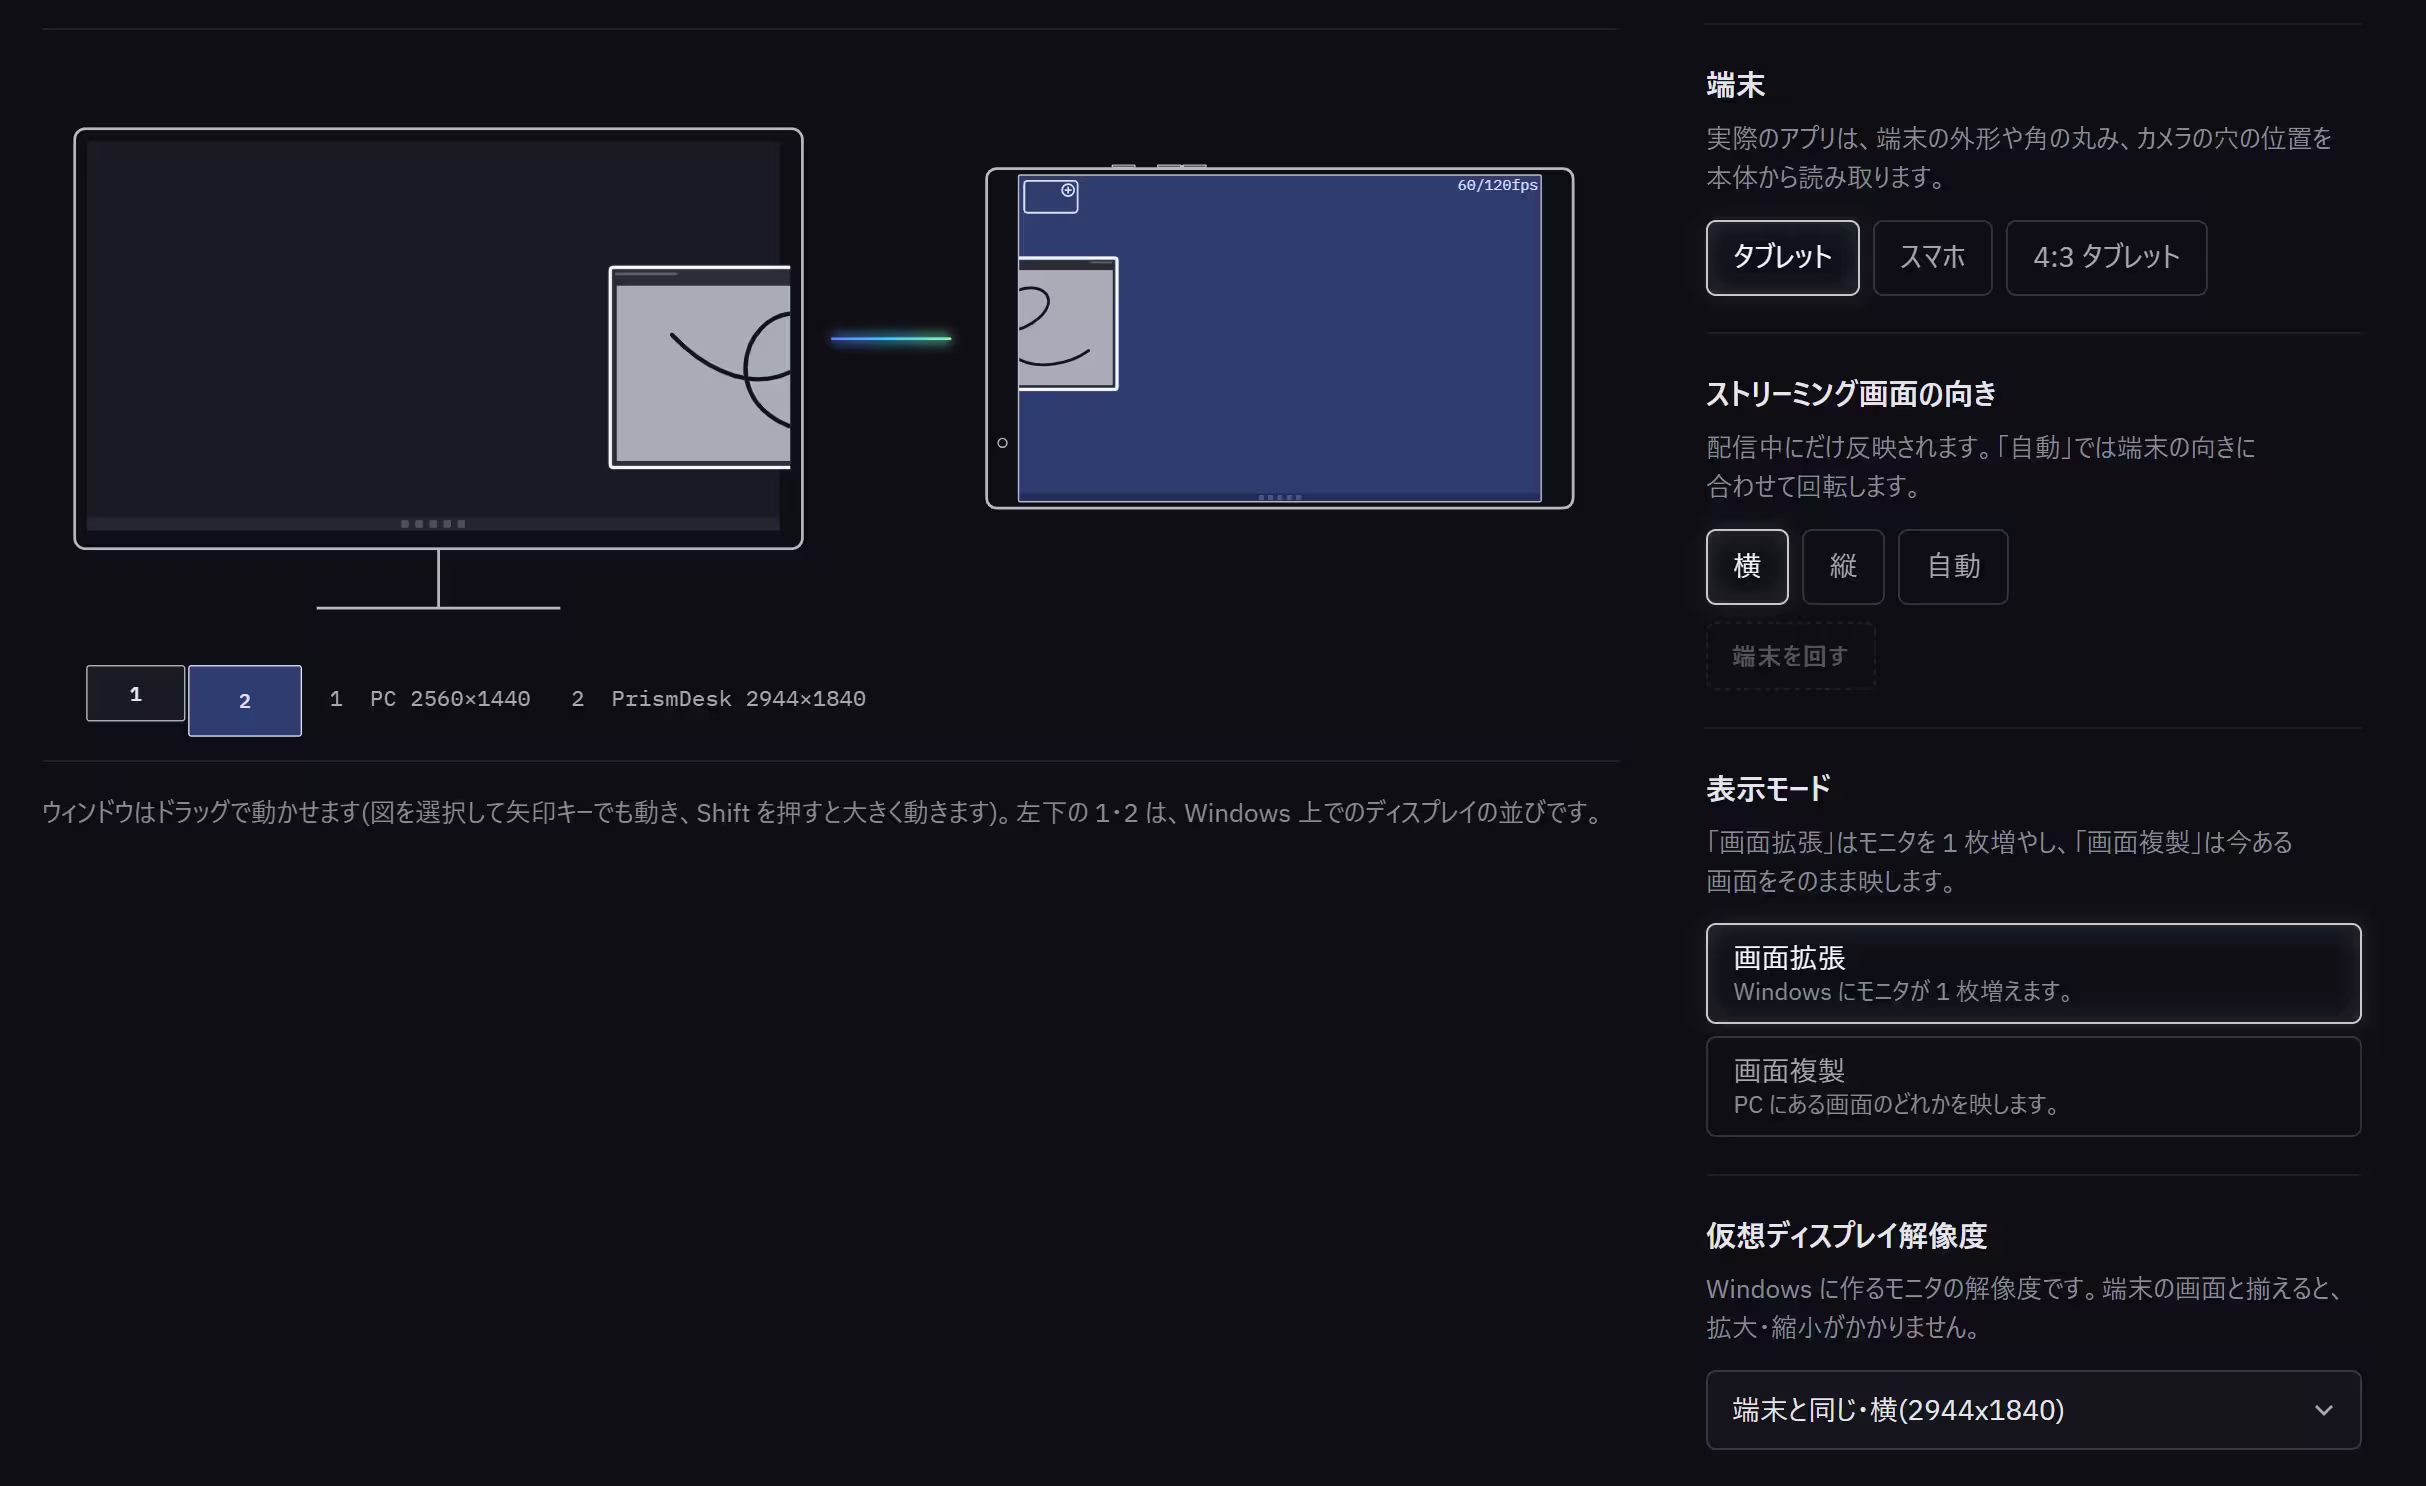2426x1486 pixels.
Task: Choose the 画面複製 display mode
Action: click(x=2033, y=1086)
